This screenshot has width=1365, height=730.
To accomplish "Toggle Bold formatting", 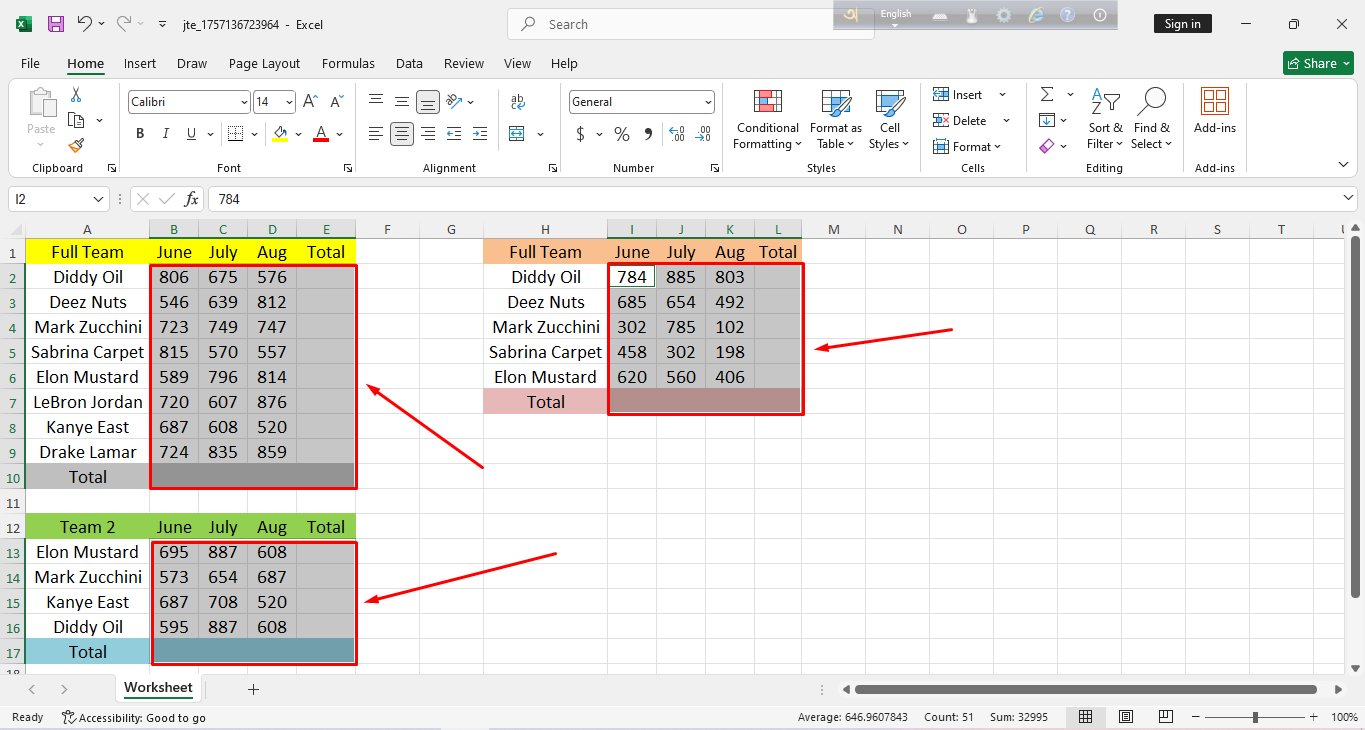I will 140,134.
